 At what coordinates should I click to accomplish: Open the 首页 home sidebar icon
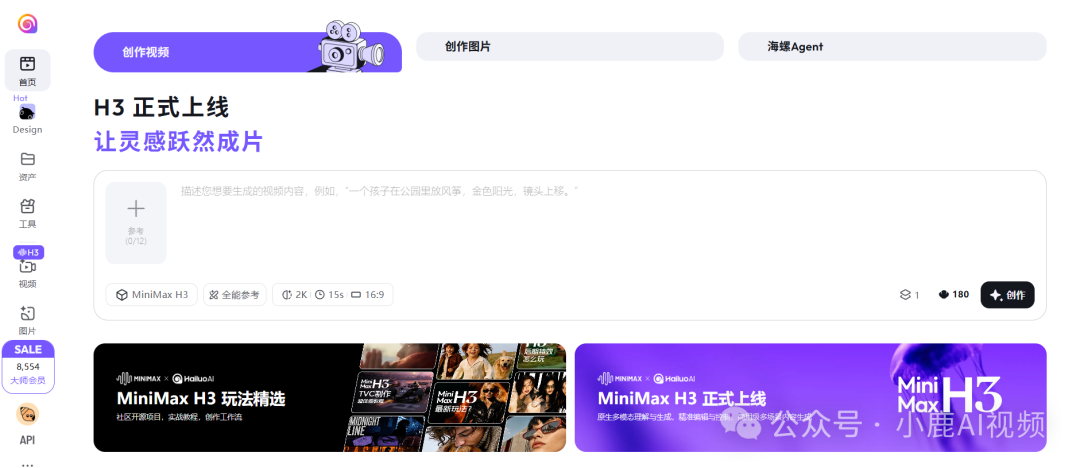[x=28, y=70]
